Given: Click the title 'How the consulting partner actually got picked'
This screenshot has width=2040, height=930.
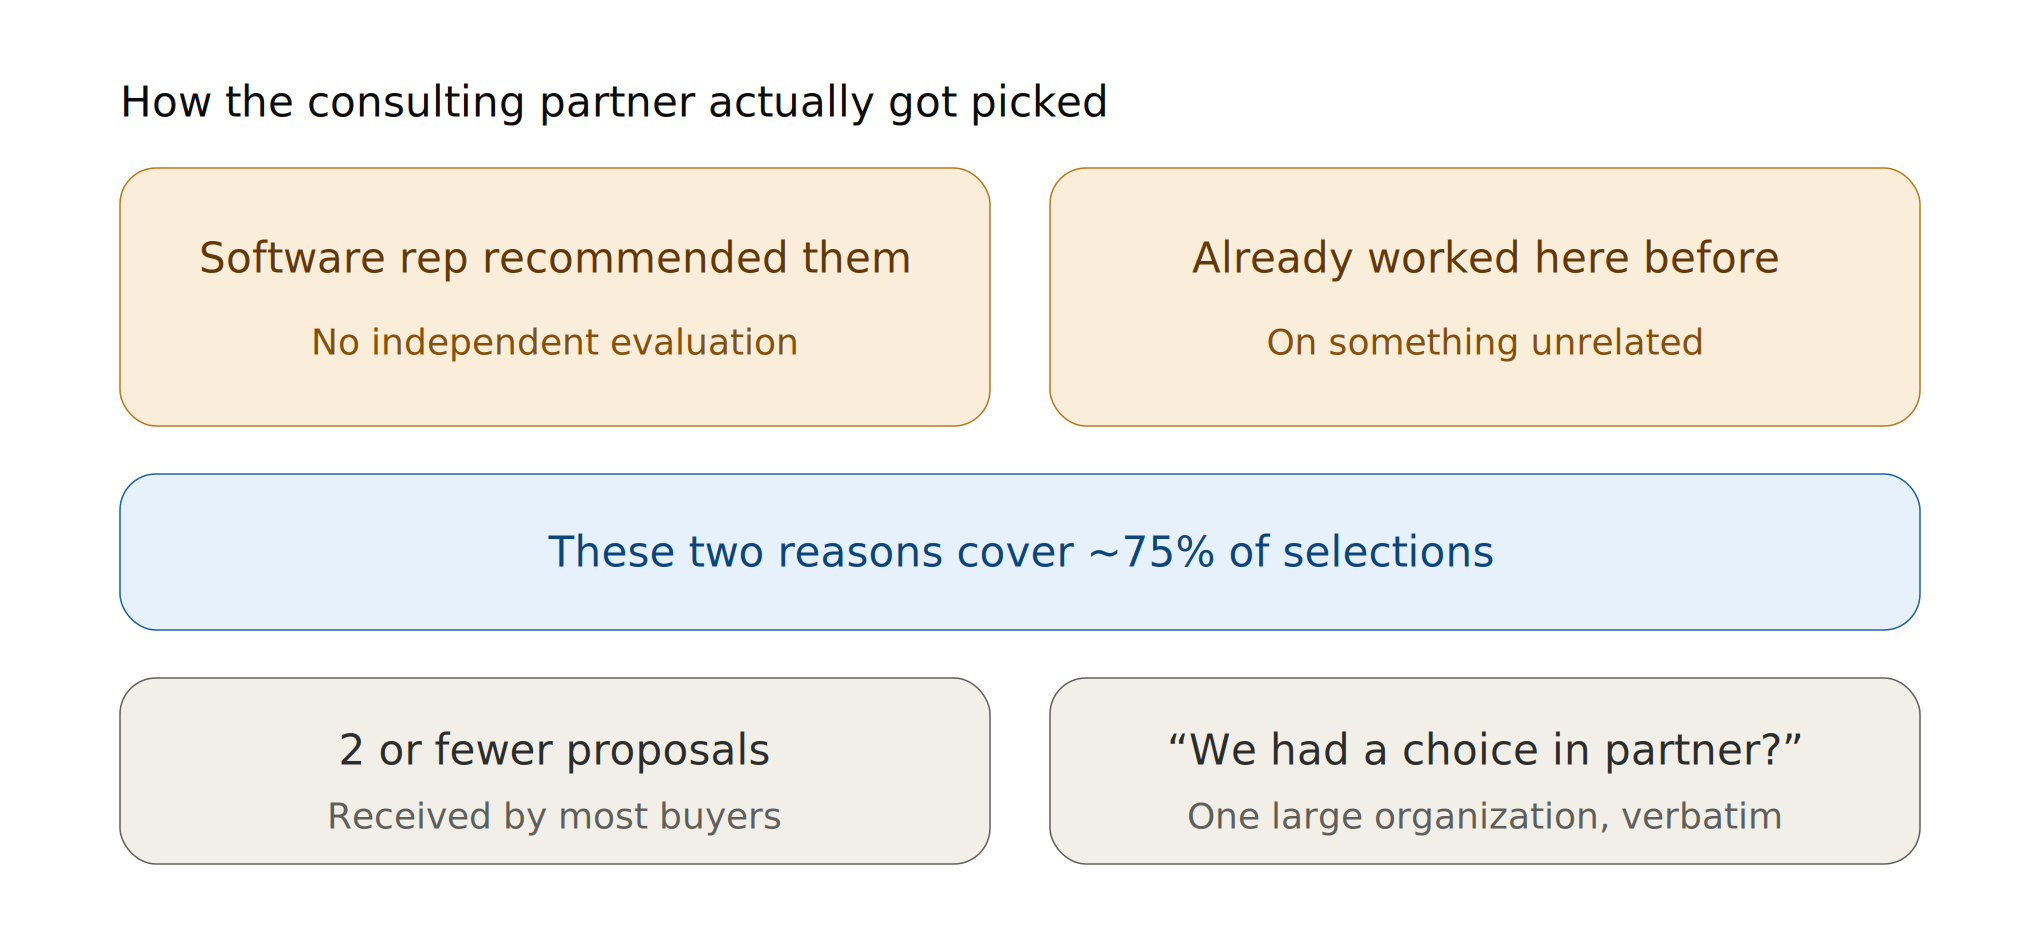Looking at the screenshot, I should [614, 103].
